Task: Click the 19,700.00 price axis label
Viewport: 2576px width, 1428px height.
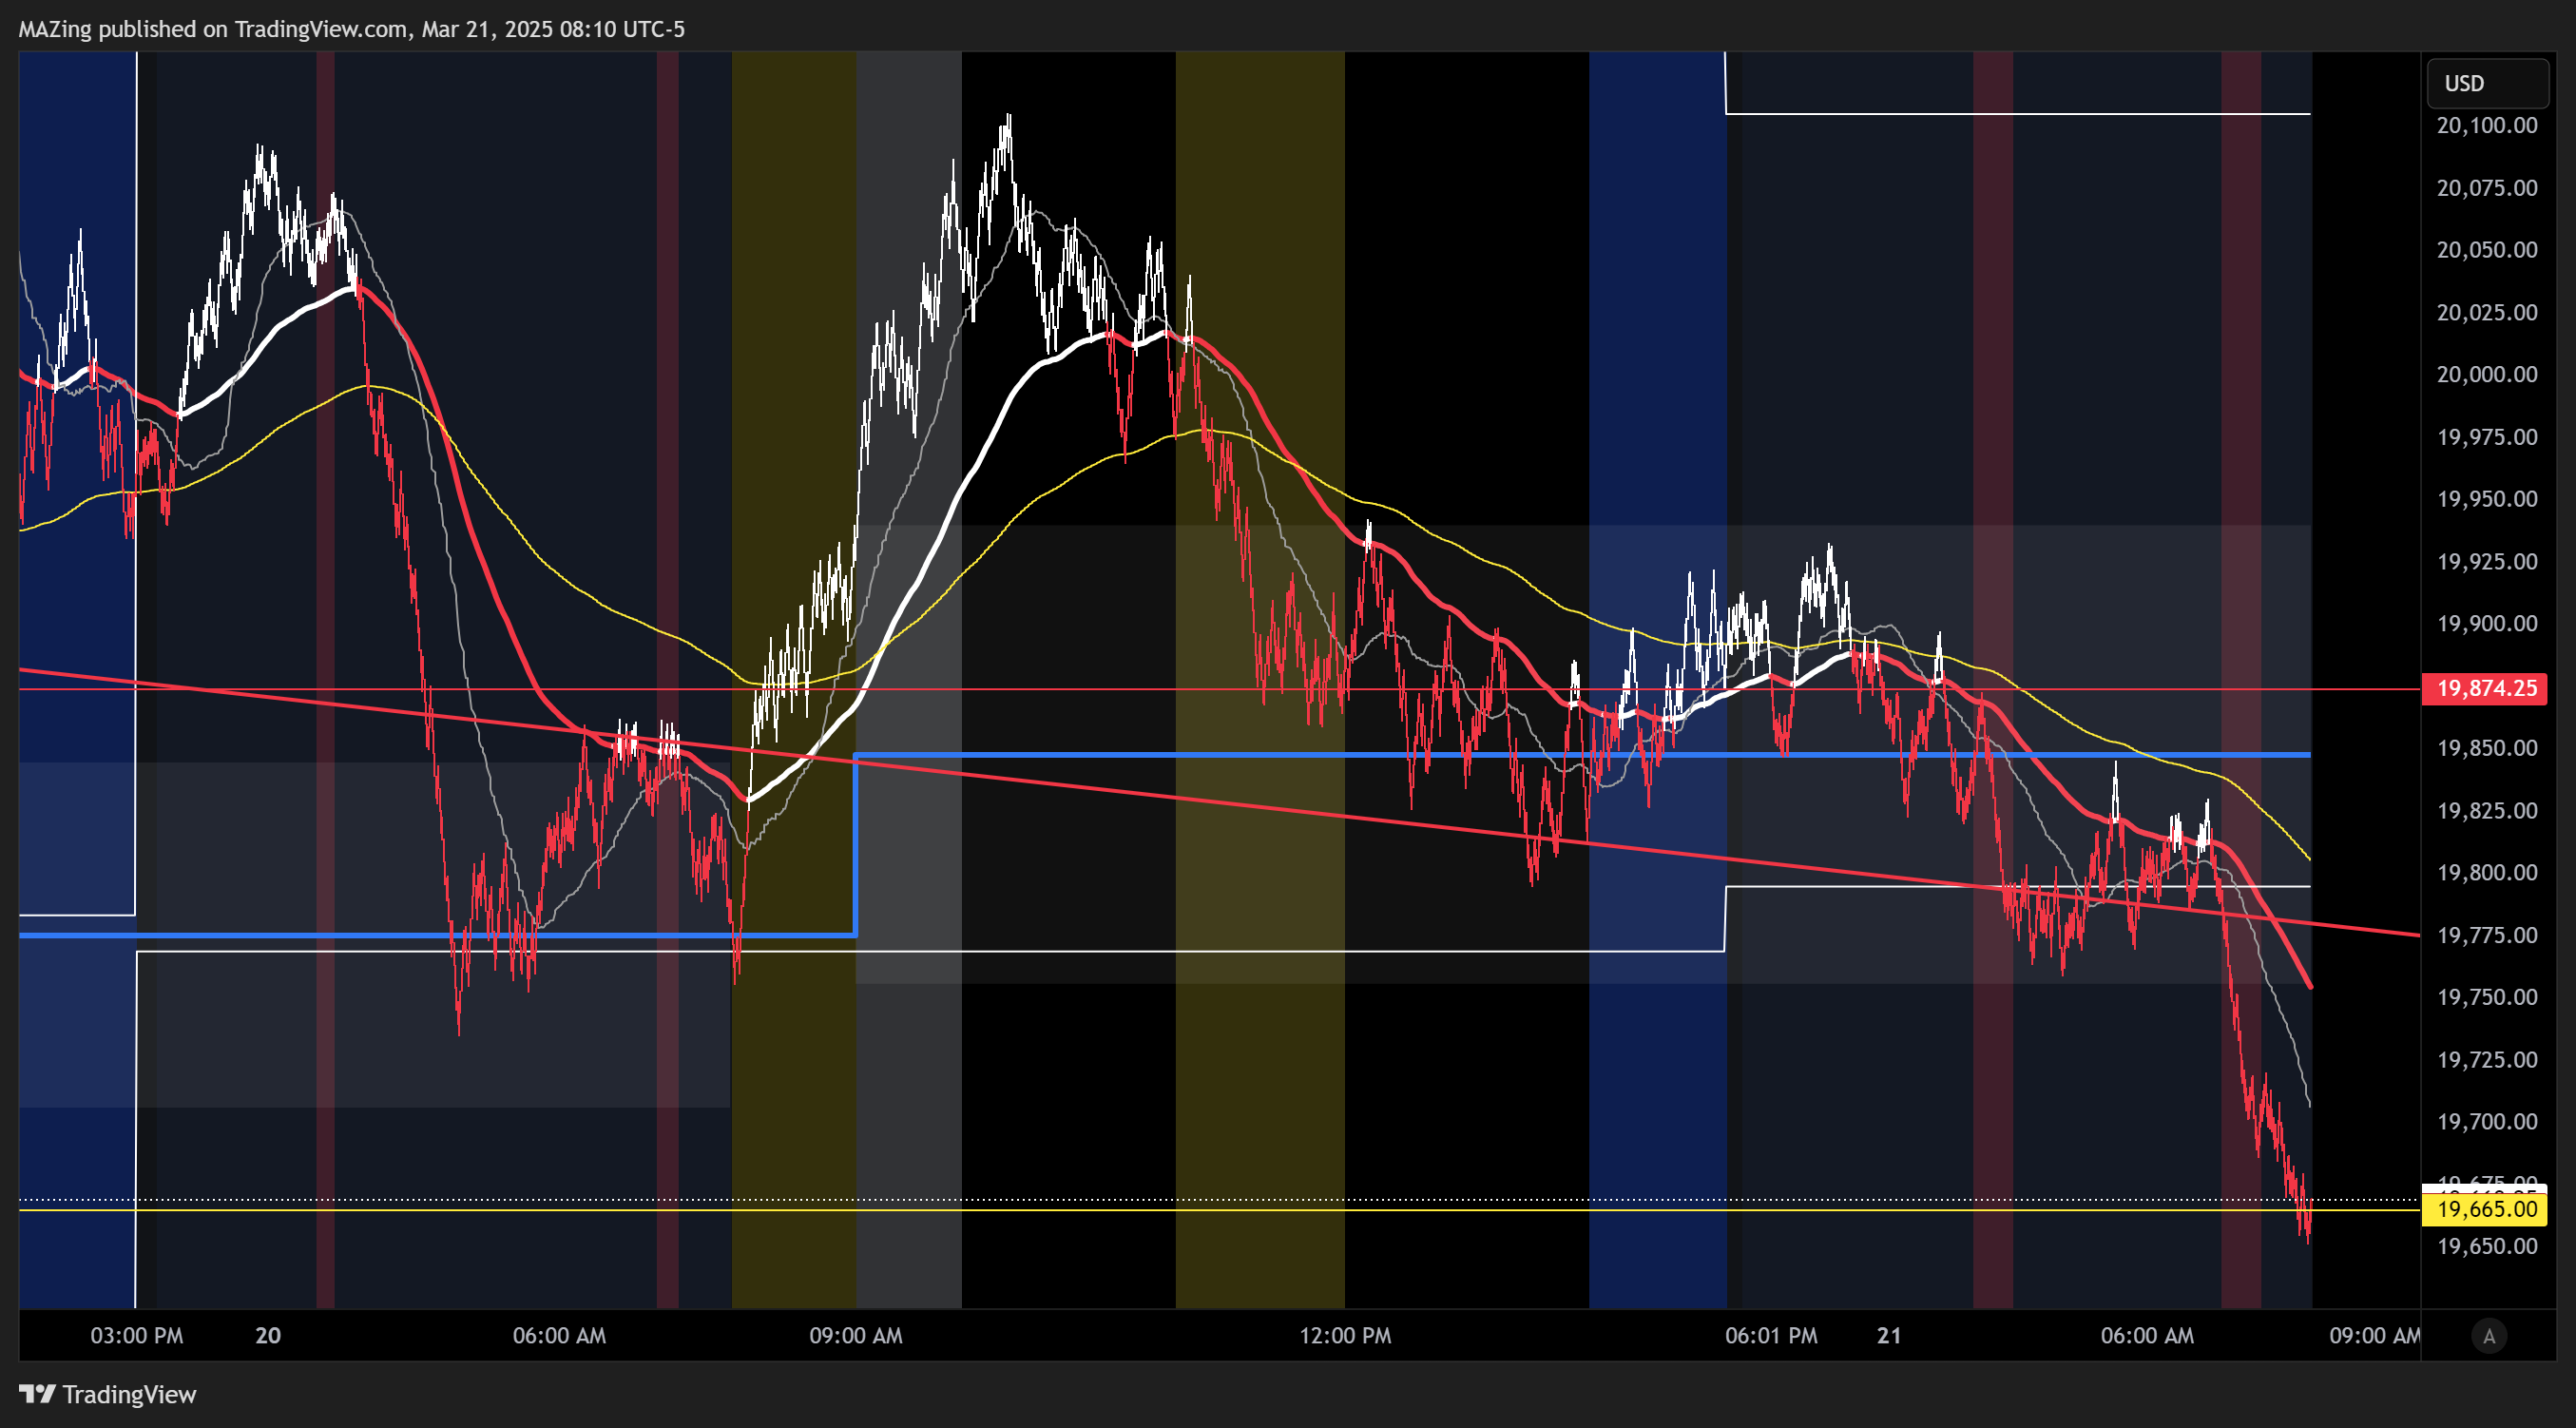Action: click(x=2487, y=1122)
